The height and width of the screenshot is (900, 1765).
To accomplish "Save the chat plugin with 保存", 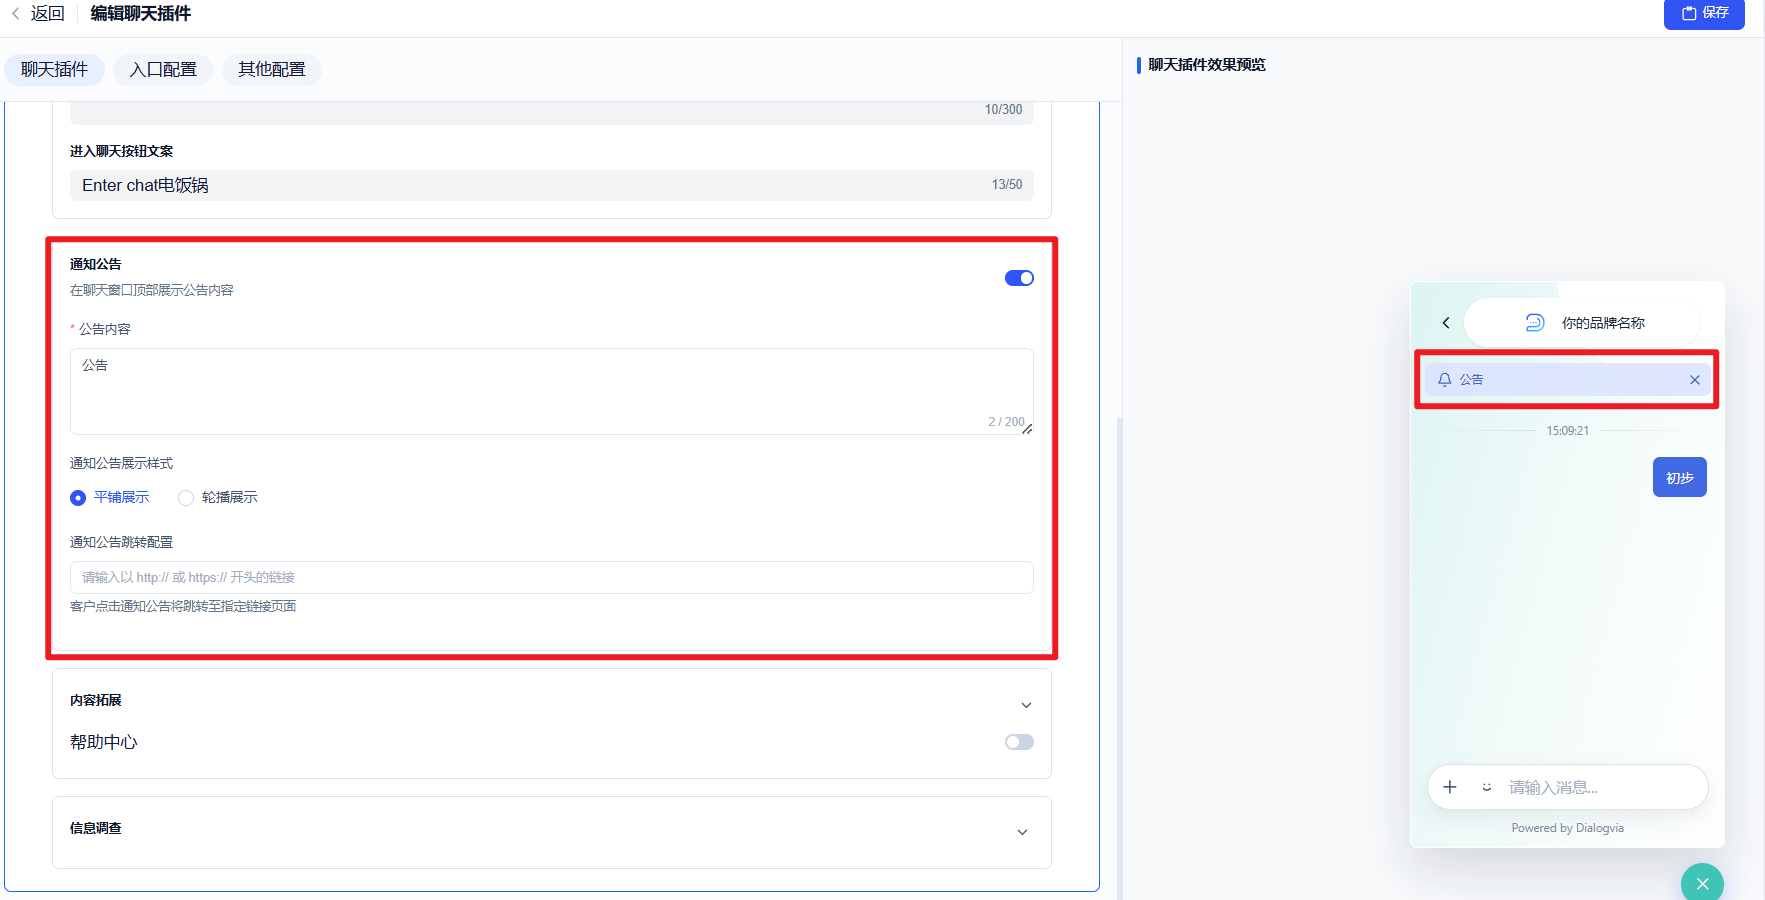I will pos(1704,13).
